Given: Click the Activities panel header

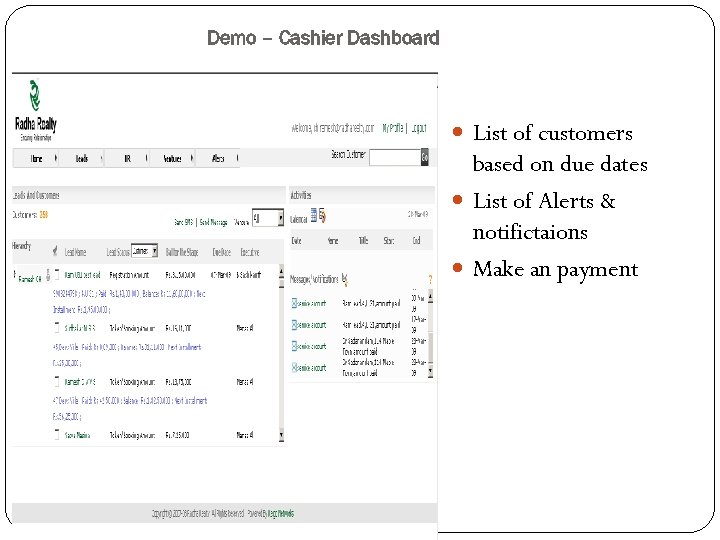Looking at the screenshot, I should 362,195.
